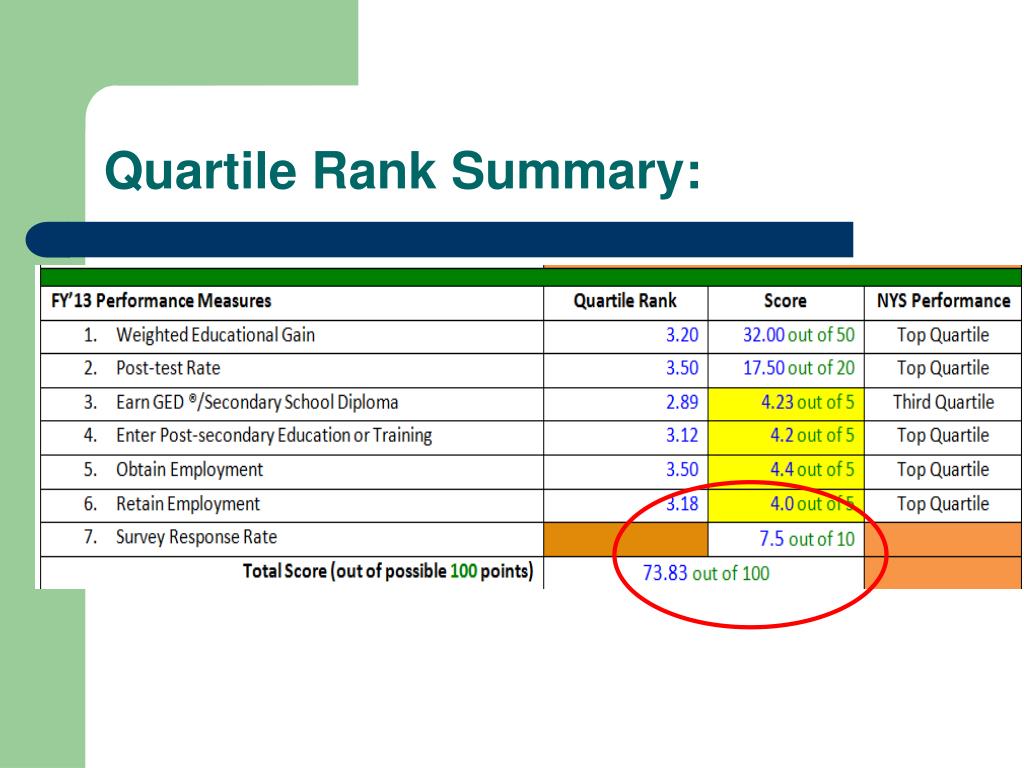Click the score '4.23 out of 5'
Screen dimensions: 1024x768
(x=807, y=402)
